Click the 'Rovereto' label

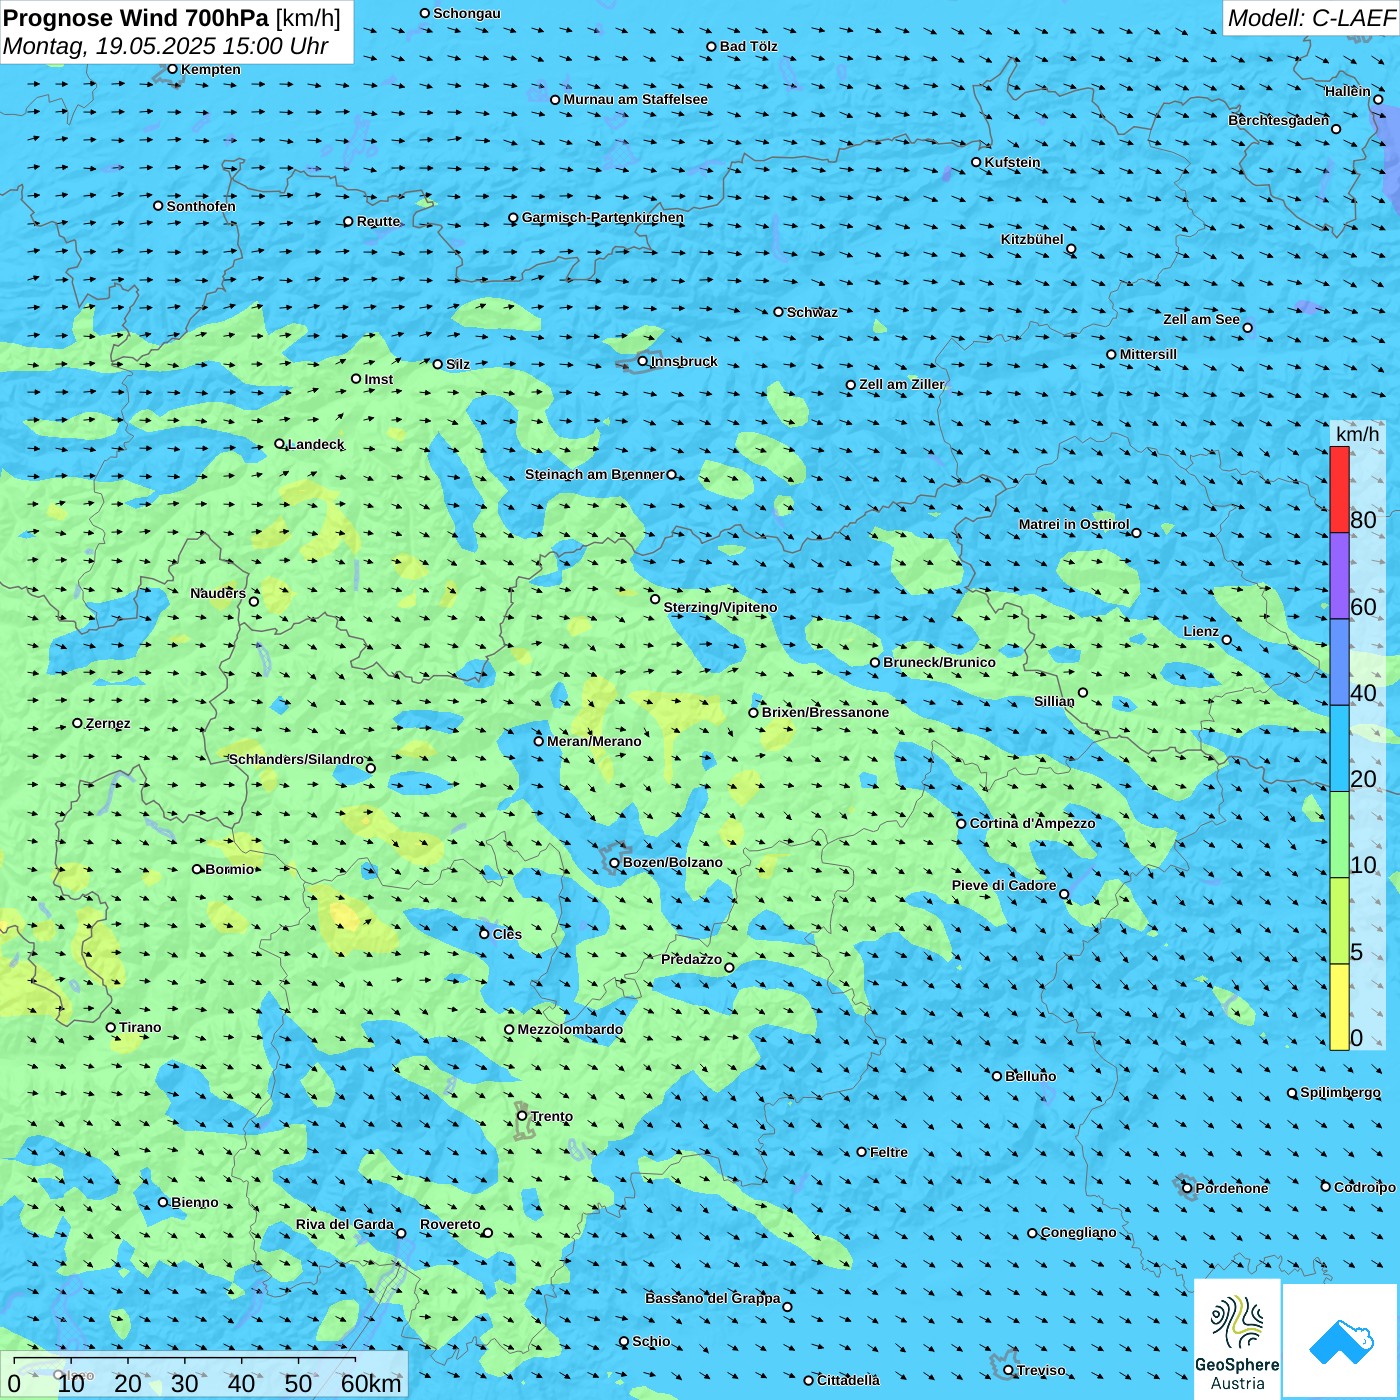coord(450,1224)
